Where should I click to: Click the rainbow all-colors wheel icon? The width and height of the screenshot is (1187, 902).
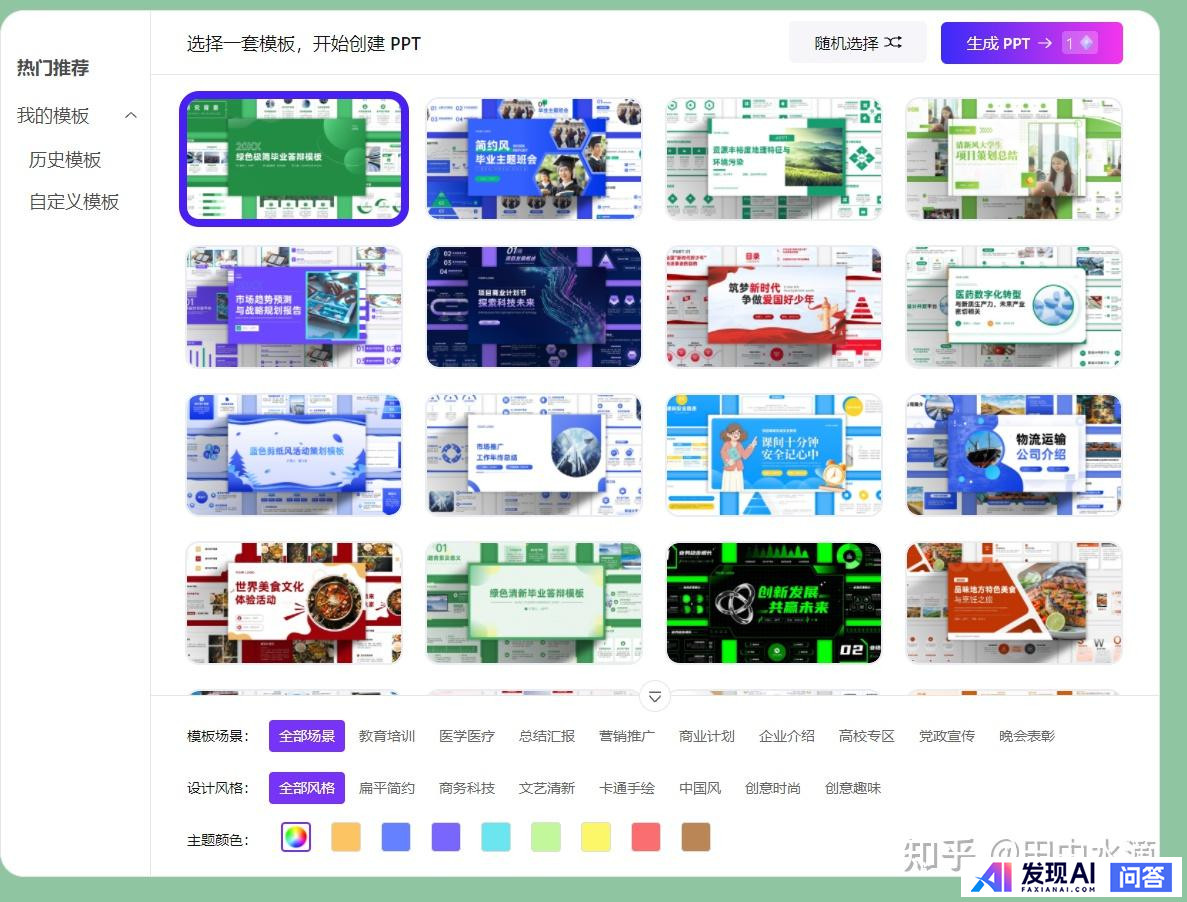pyautogui.click(x=296, y=837)
